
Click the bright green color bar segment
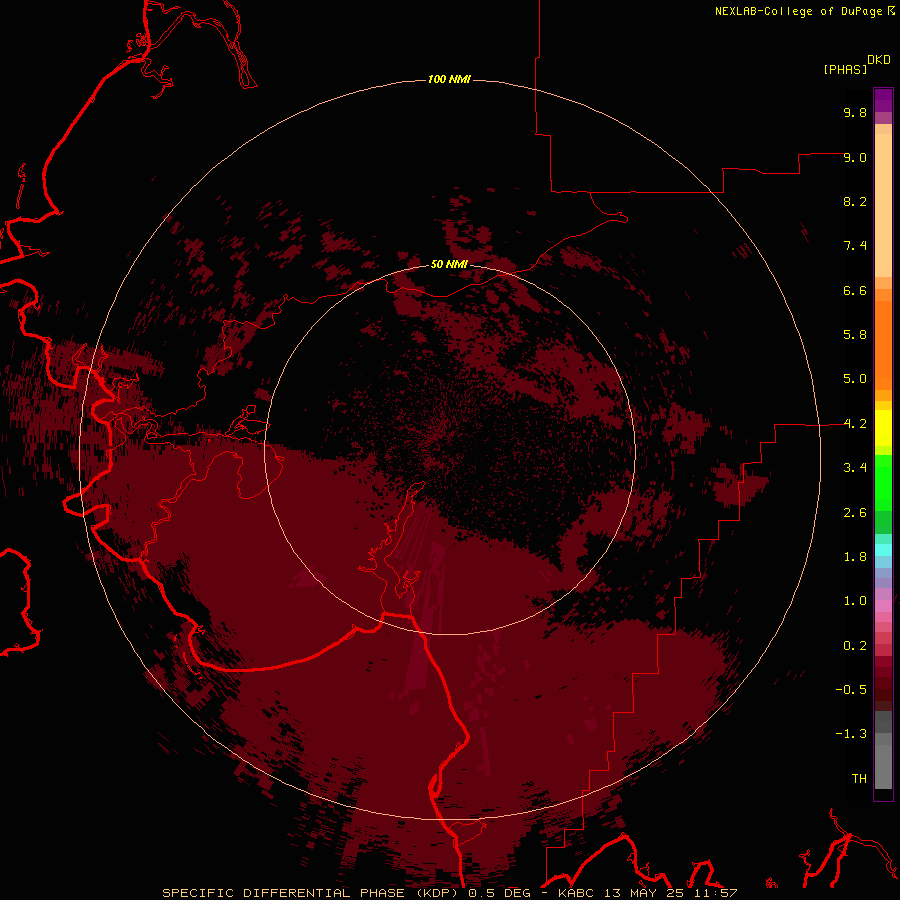click(883, 482)
